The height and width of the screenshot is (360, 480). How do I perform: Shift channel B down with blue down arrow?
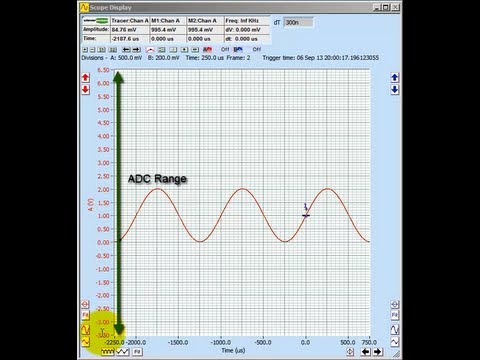[395, 89]
